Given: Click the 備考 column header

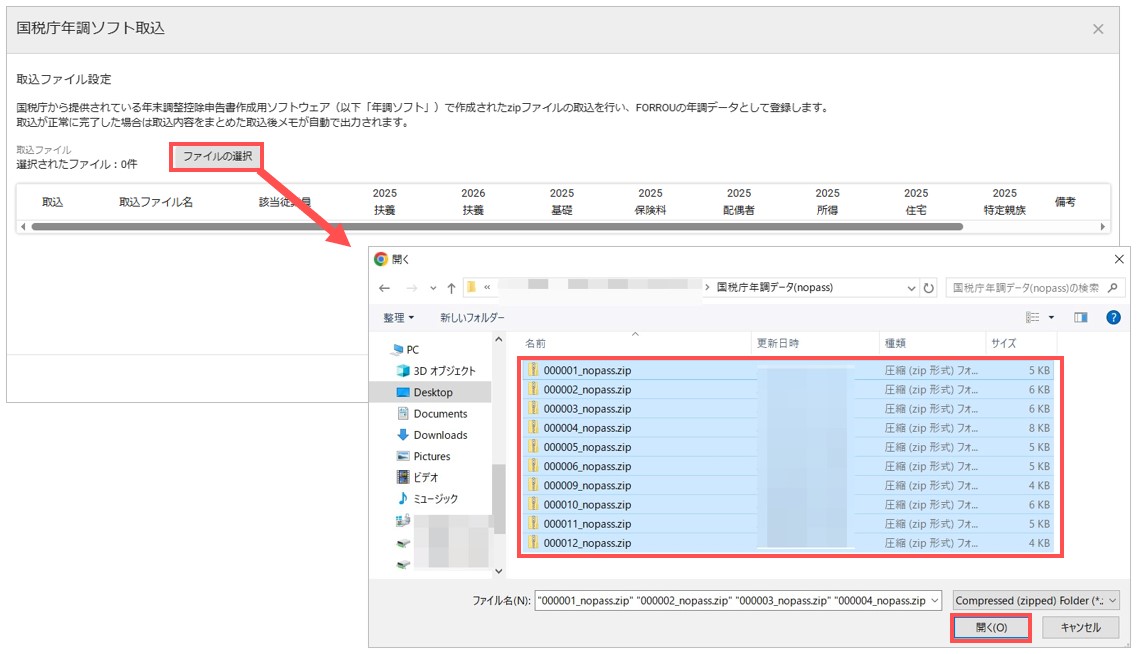Looking at the screenshot, I should (x=1064, y=202).
